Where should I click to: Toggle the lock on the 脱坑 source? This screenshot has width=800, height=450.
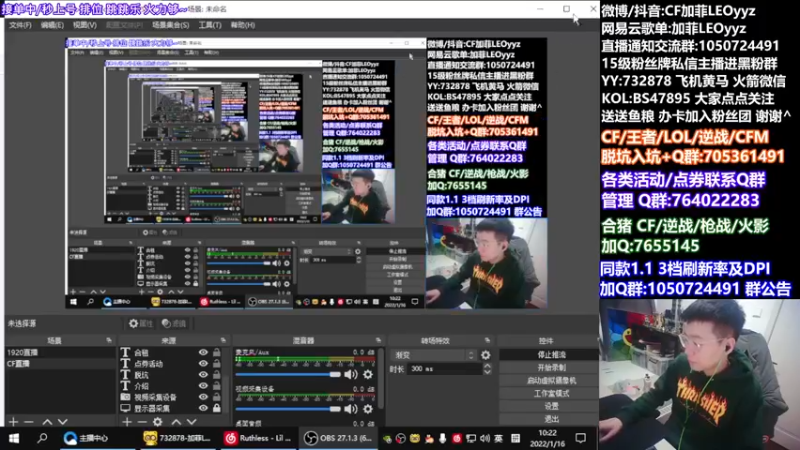coord(217,375)
